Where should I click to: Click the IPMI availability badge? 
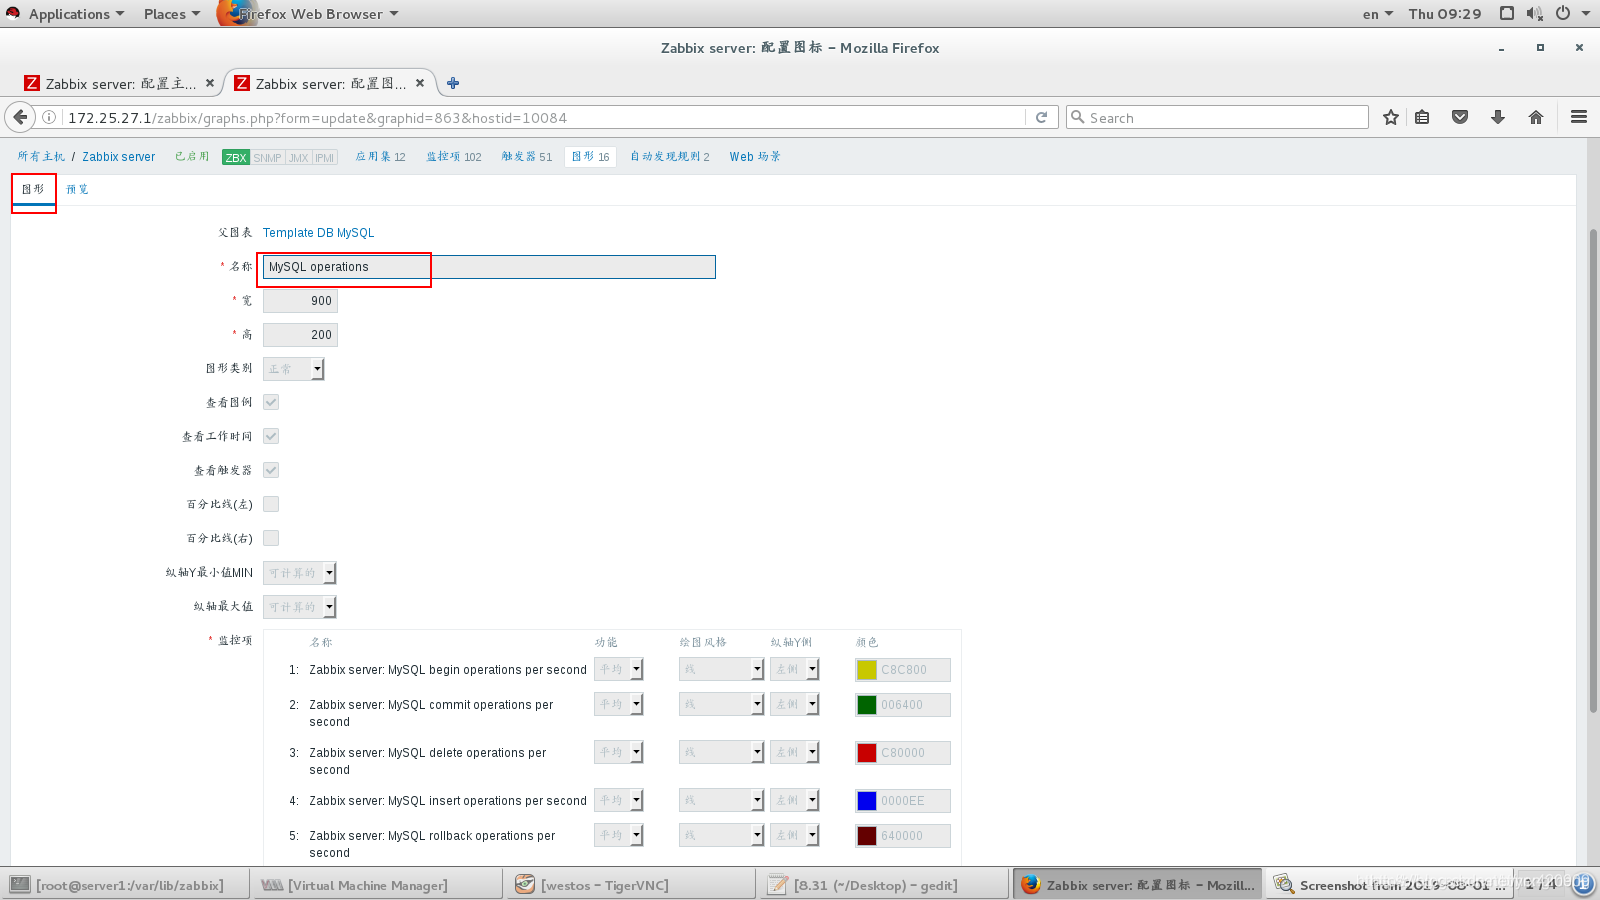click(325, 157)
